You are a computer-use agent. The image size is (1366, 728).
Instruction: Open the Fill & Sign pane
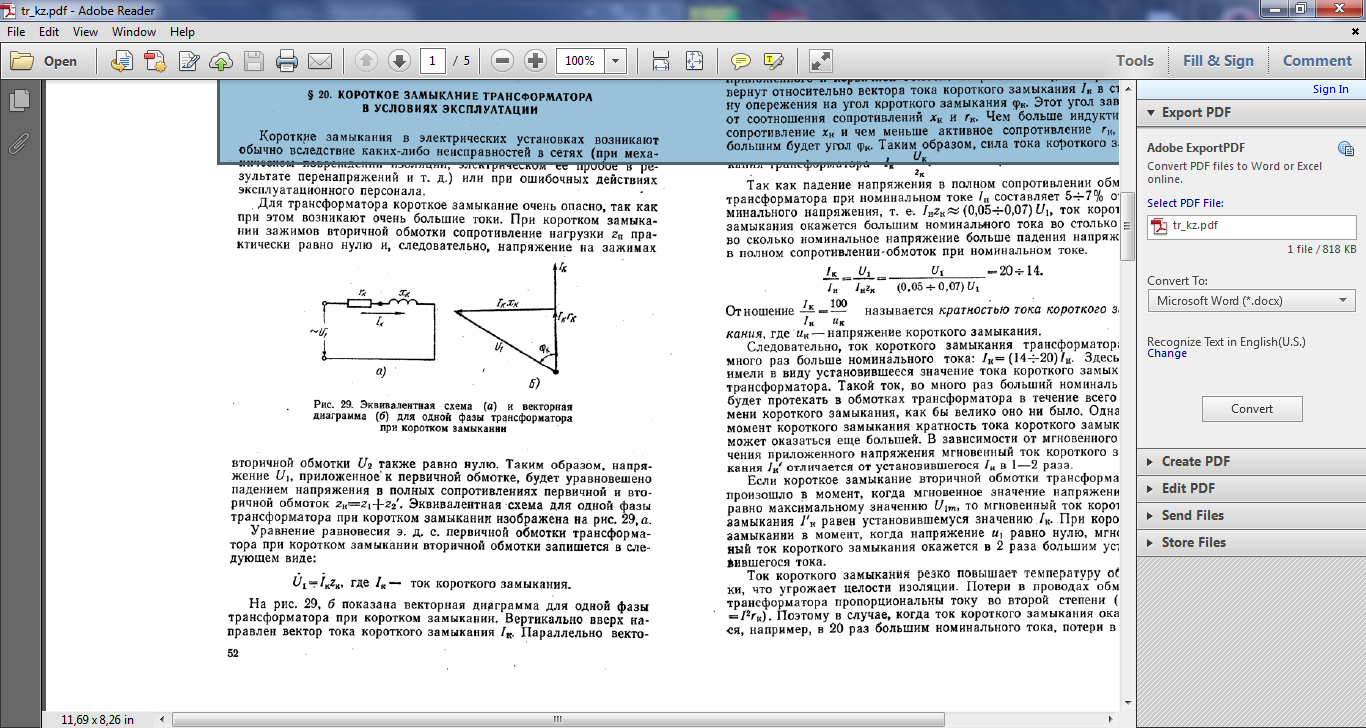1218,61
